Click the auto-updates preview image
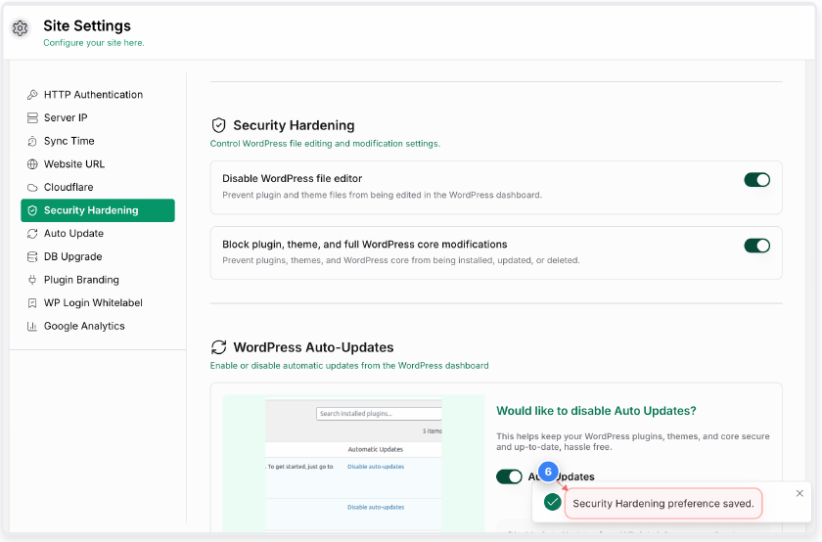822x542 pixels. [x=353, y=463]
